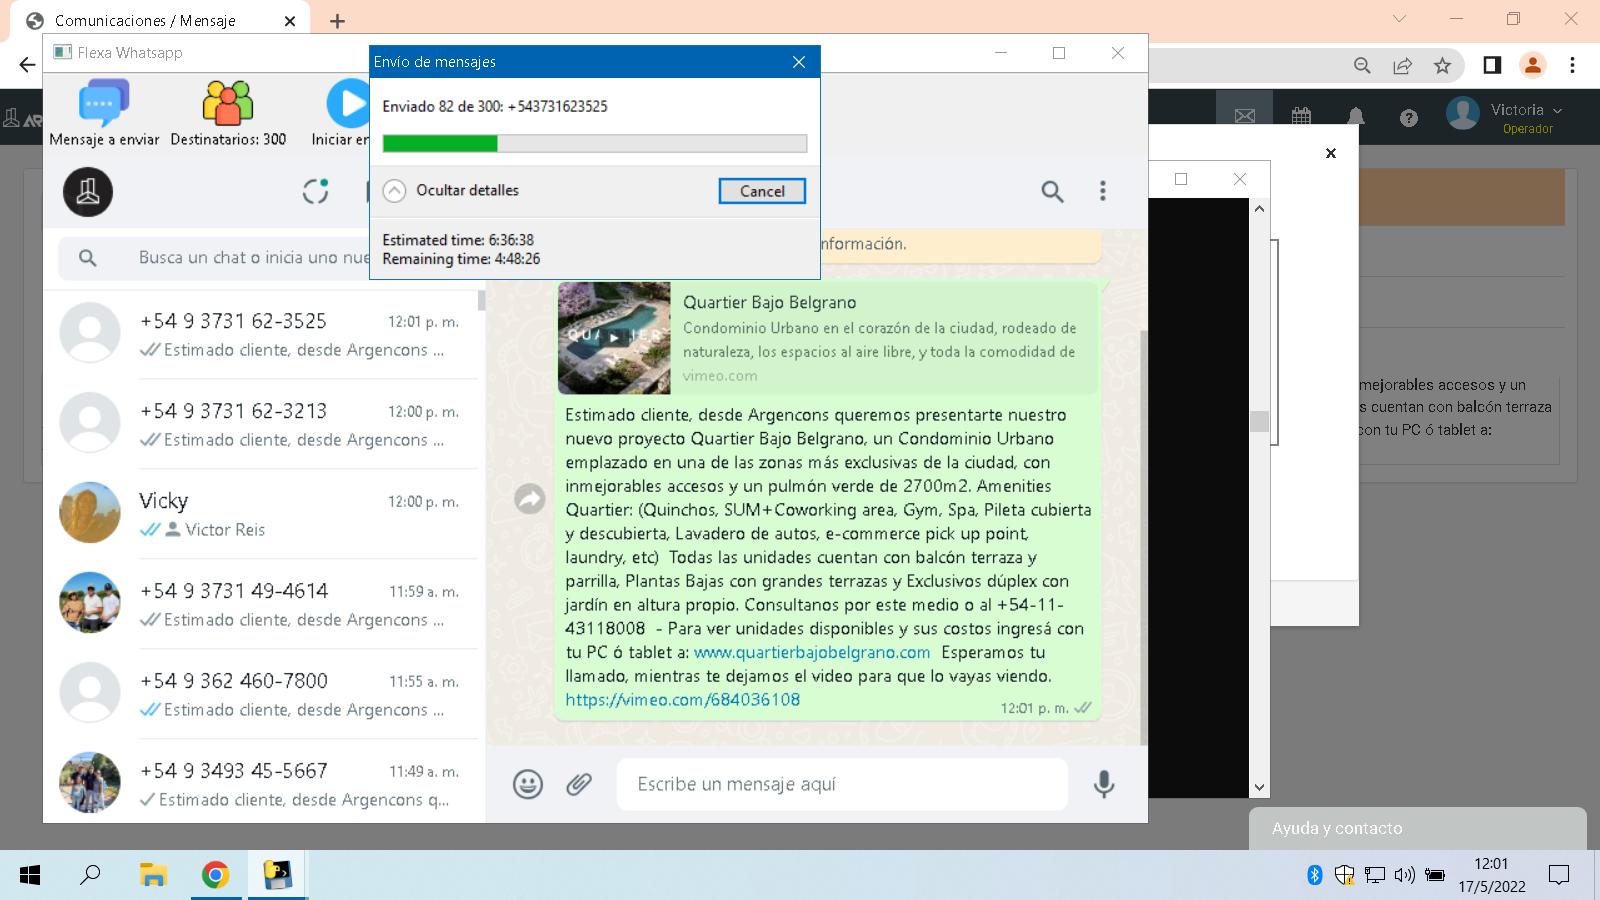Click Flexa app taskbar icon
Viewport: 1600px width, 900px height.
(277, 875)
